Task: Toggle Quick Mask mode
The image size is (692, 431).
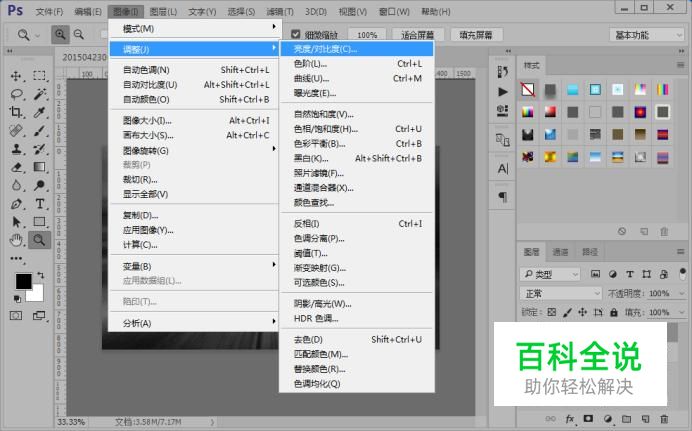Action: [16, 315]
